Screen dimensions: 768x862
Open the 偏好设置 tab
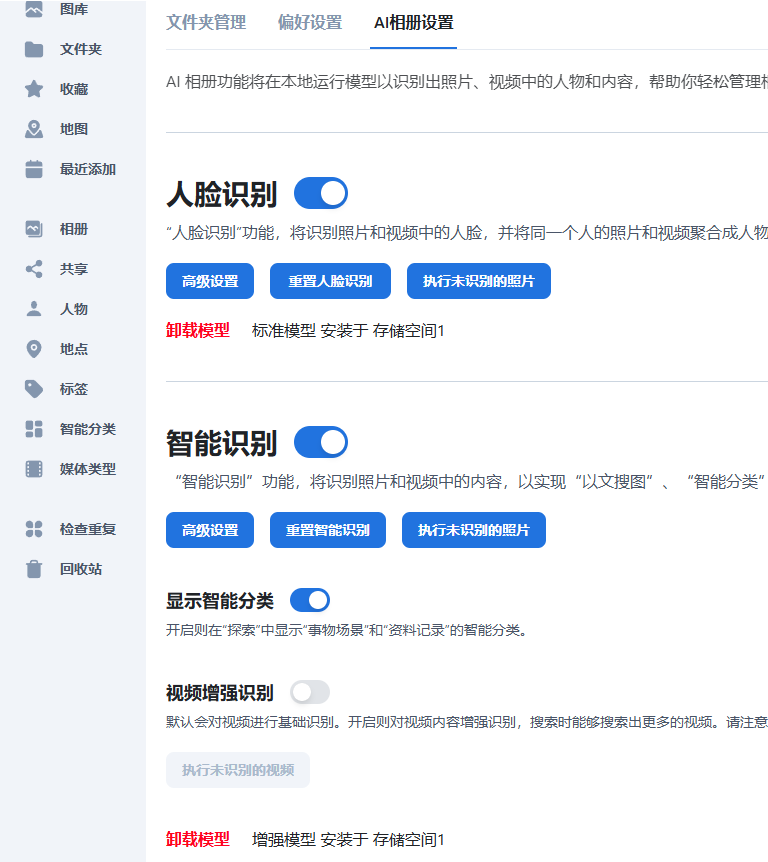click(x=310, y=23)
